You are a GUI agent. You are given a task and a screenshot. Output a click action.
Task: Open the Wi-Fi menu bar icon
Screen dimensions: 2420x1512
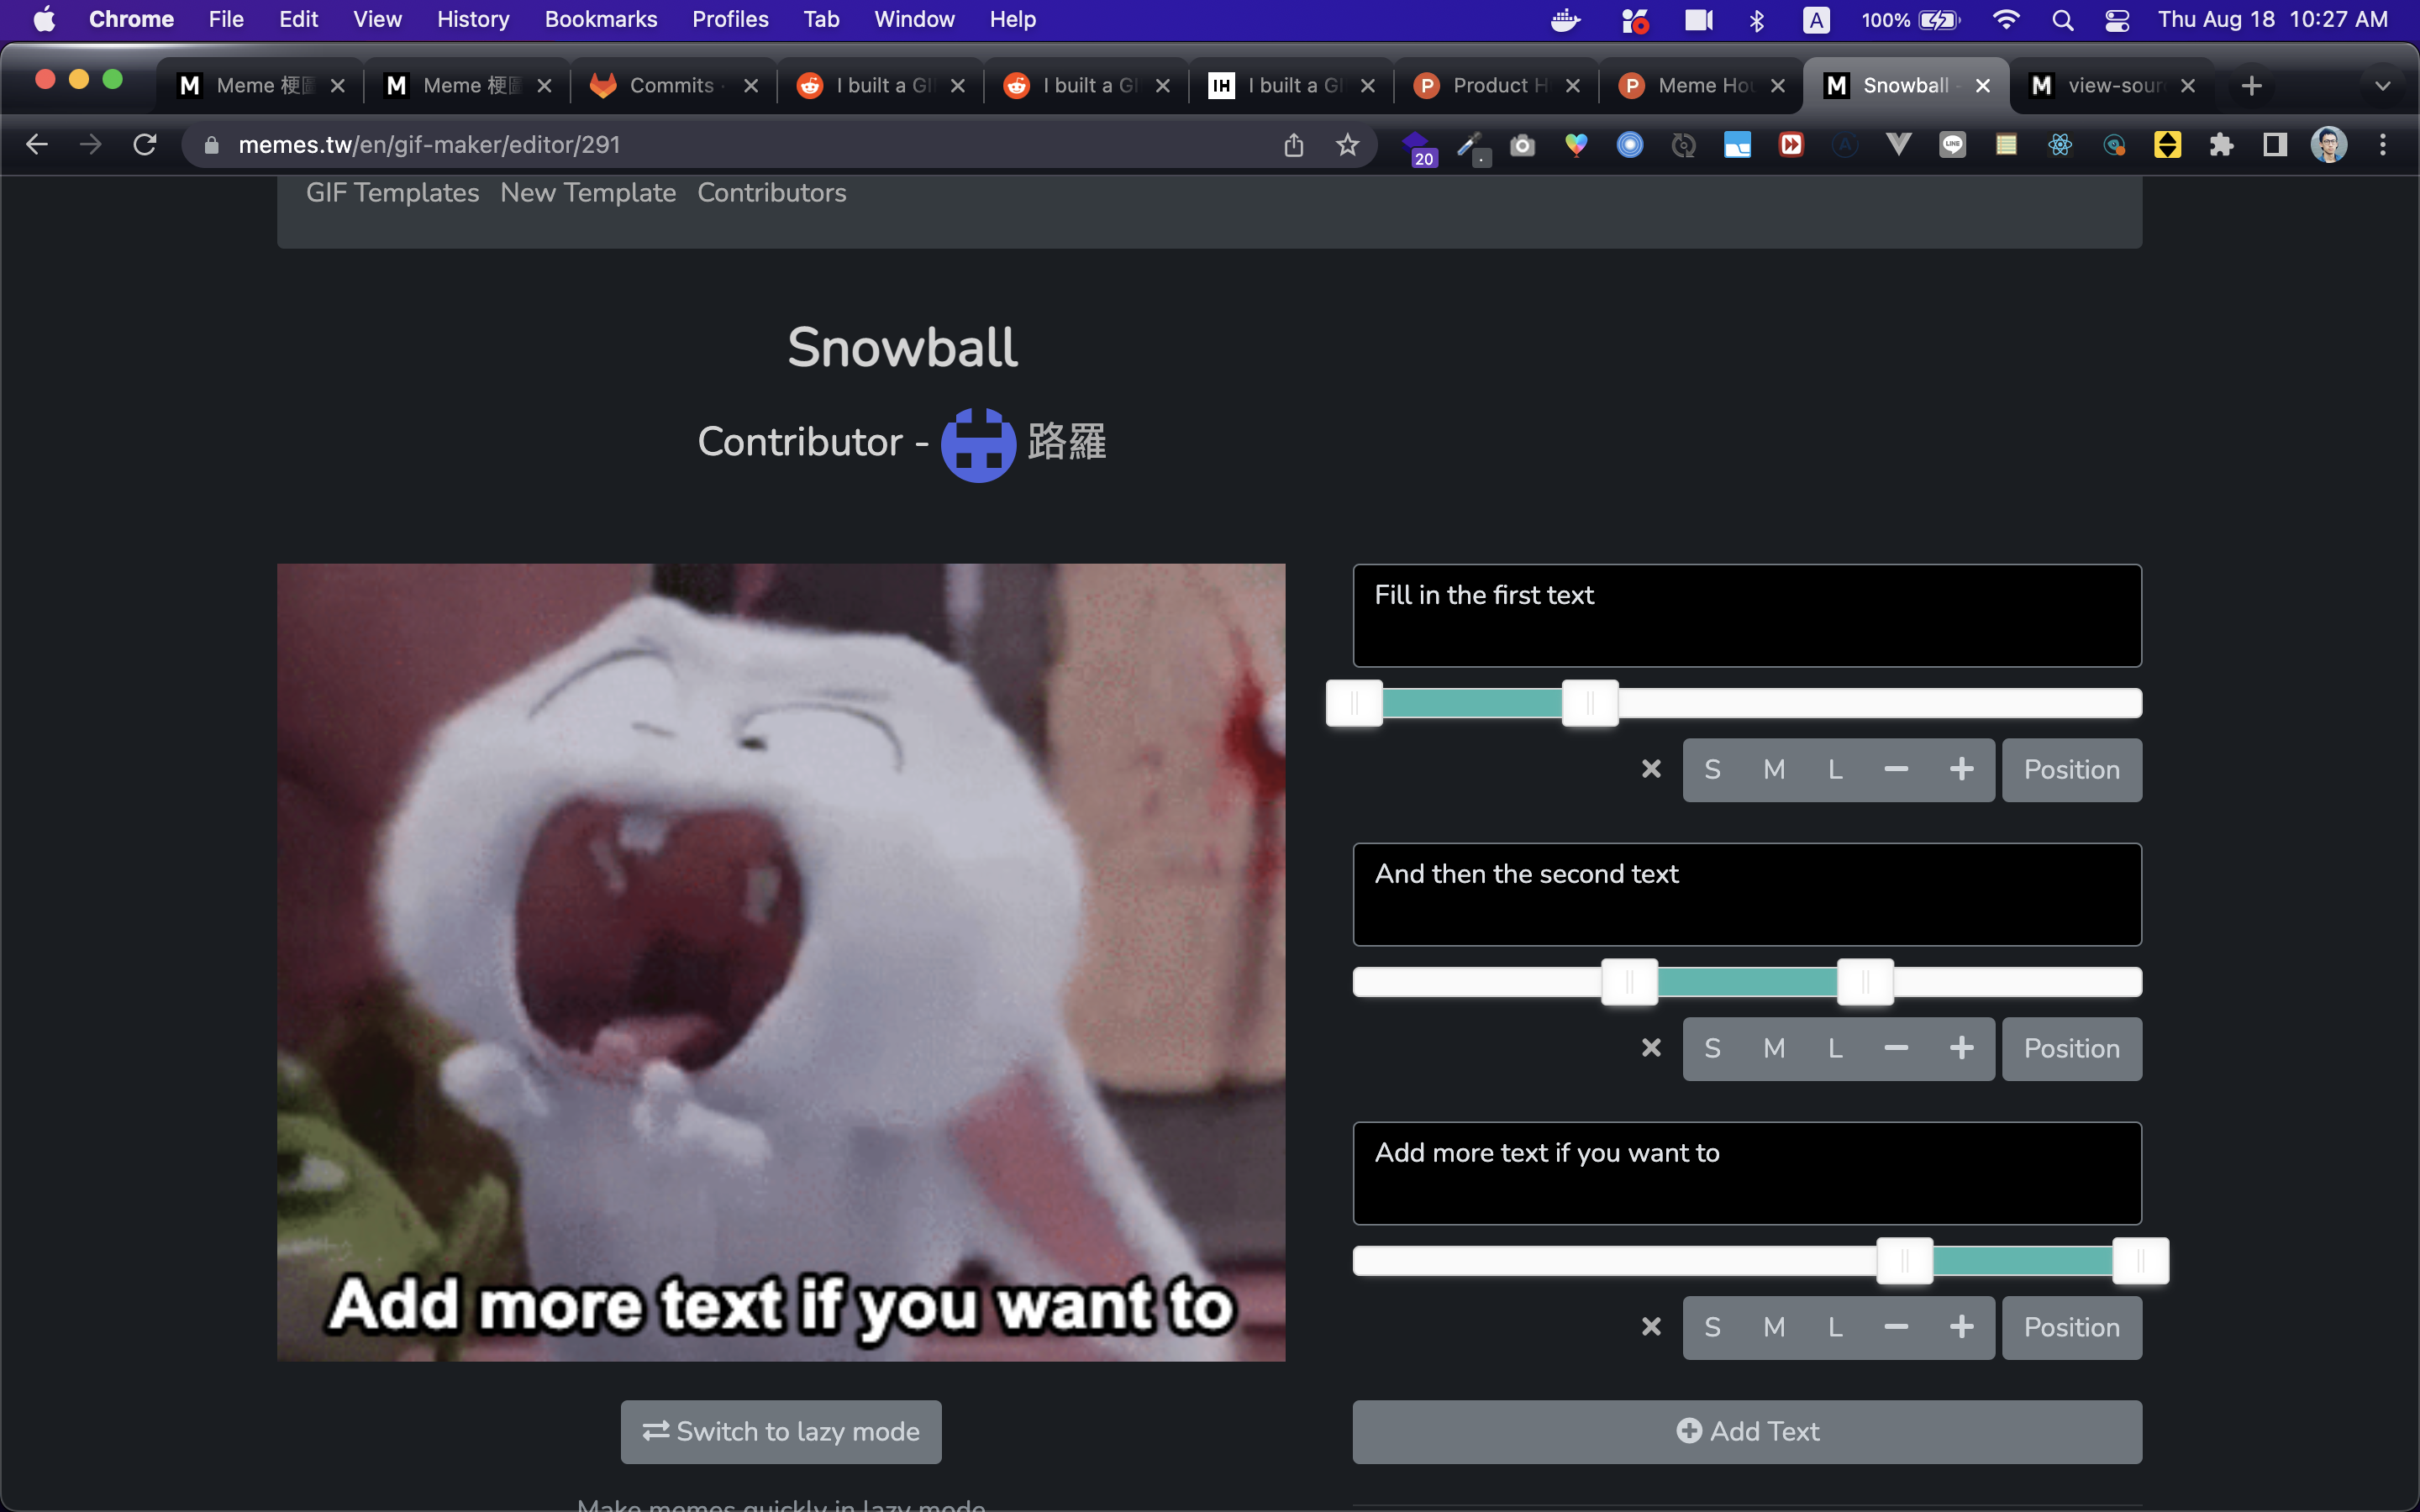(2006, 20)
